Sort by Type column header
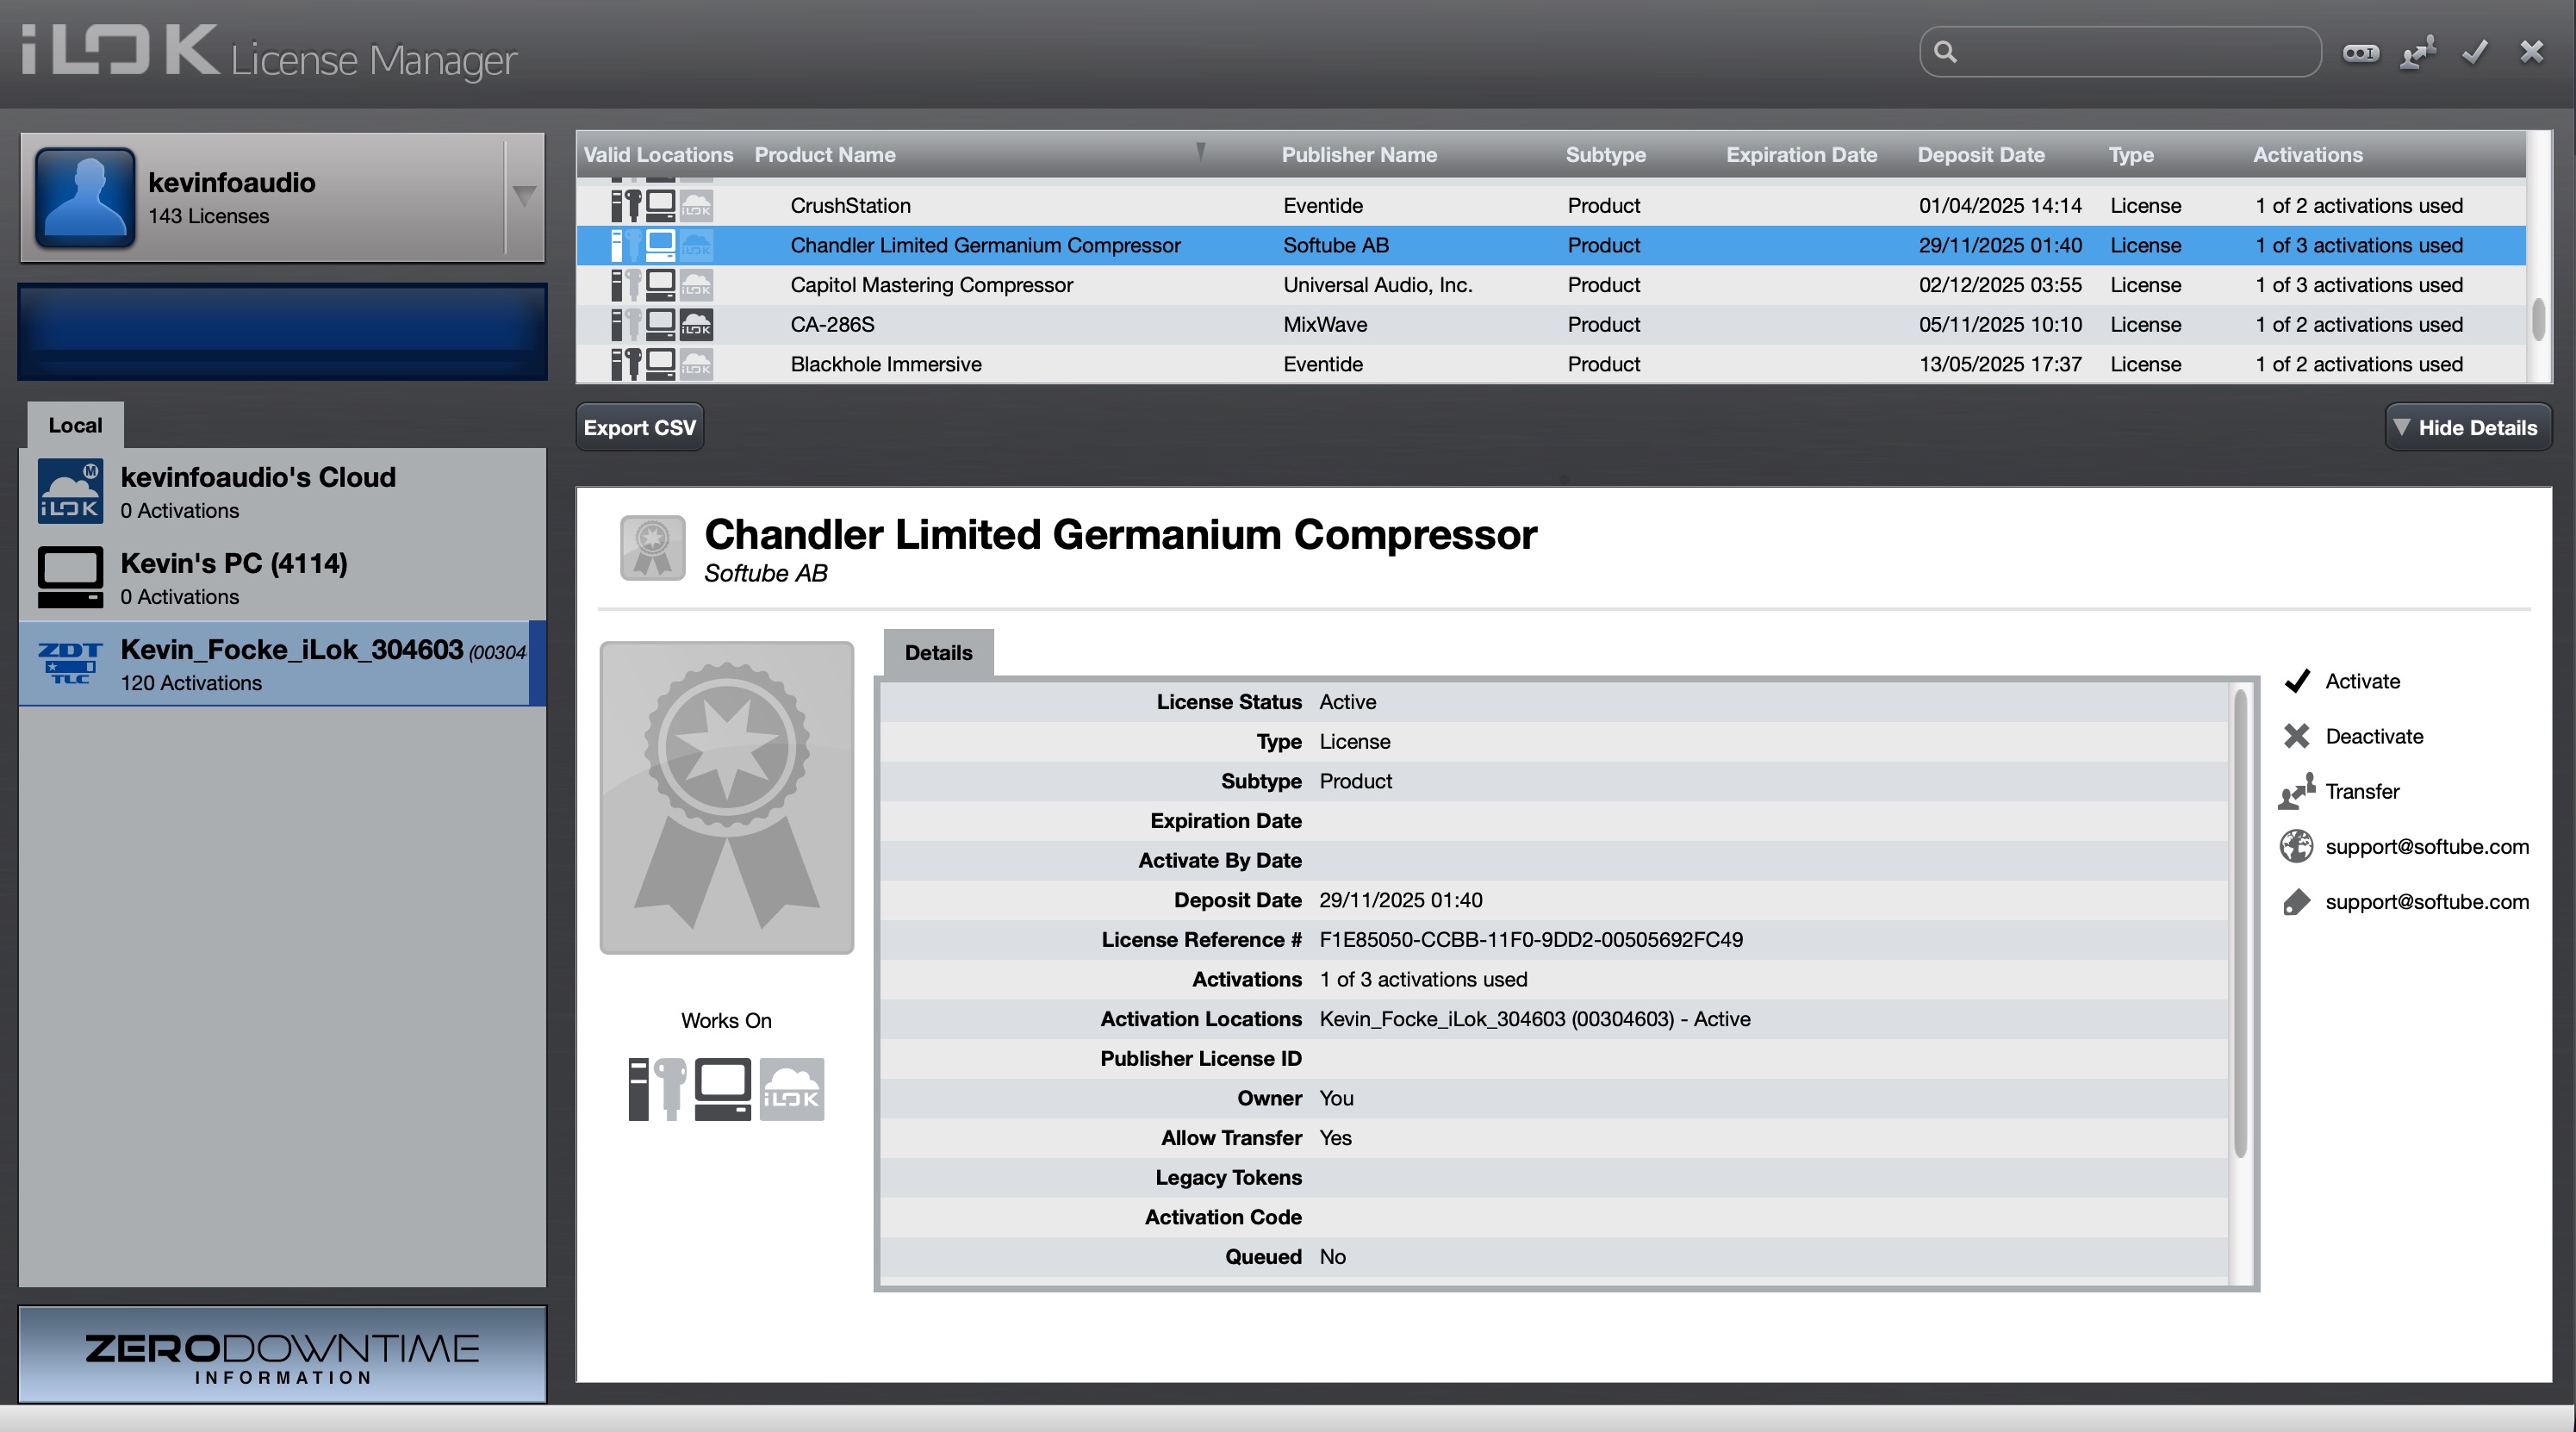This screenshot has width=2576, height=1432. (2131, 155)
